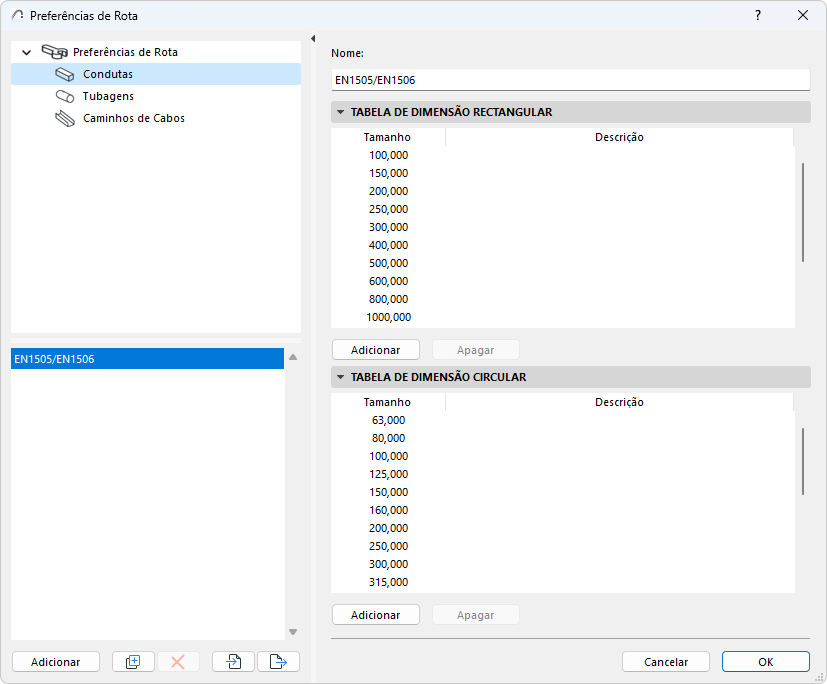Select Tubagens in the tree

pyautogui.click(x=108, y=96)
